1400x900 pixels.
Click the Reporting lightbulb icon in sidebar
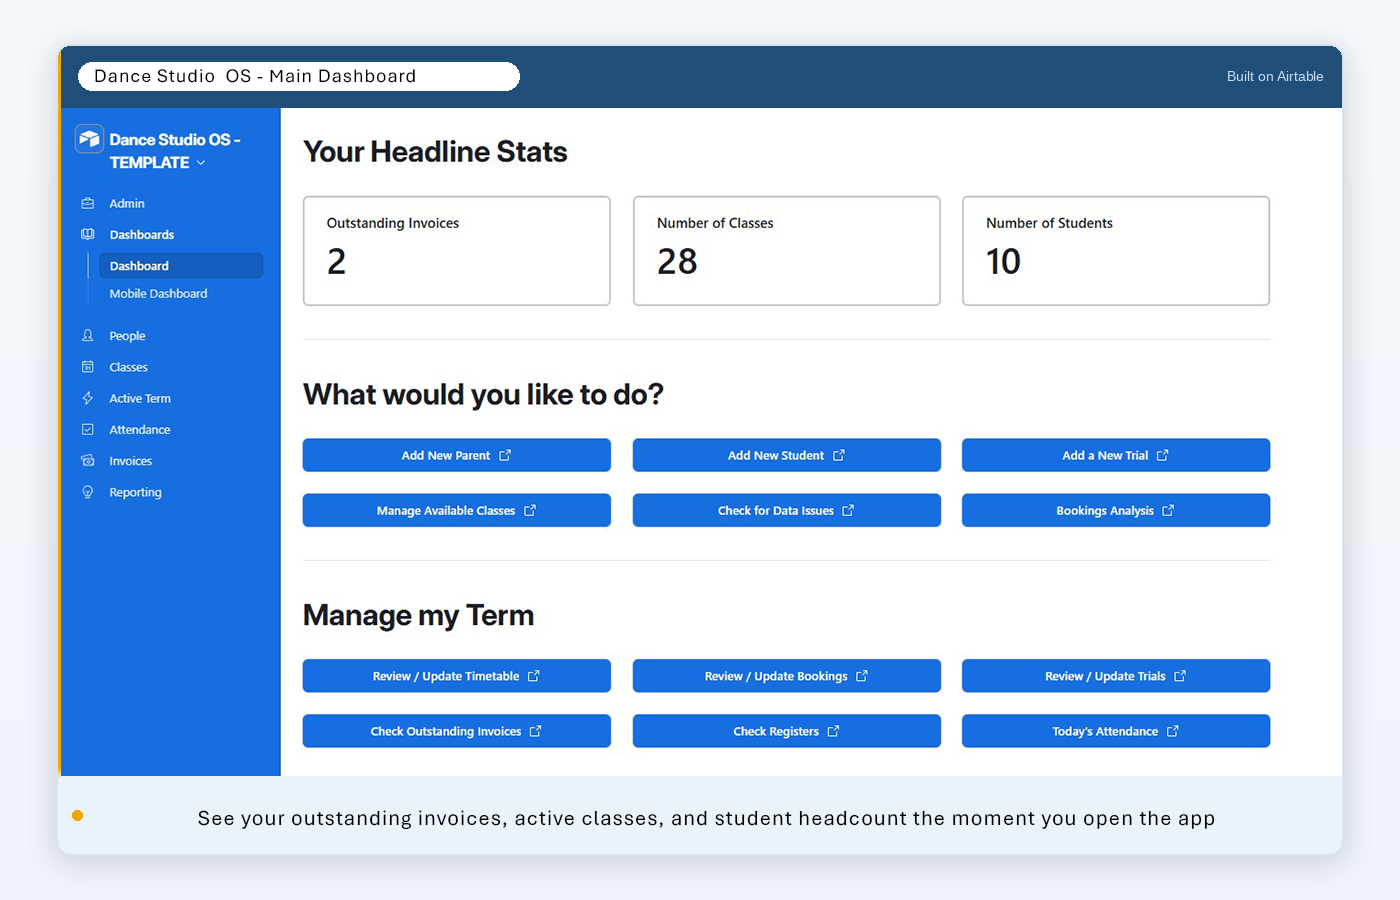click(88, 492)
